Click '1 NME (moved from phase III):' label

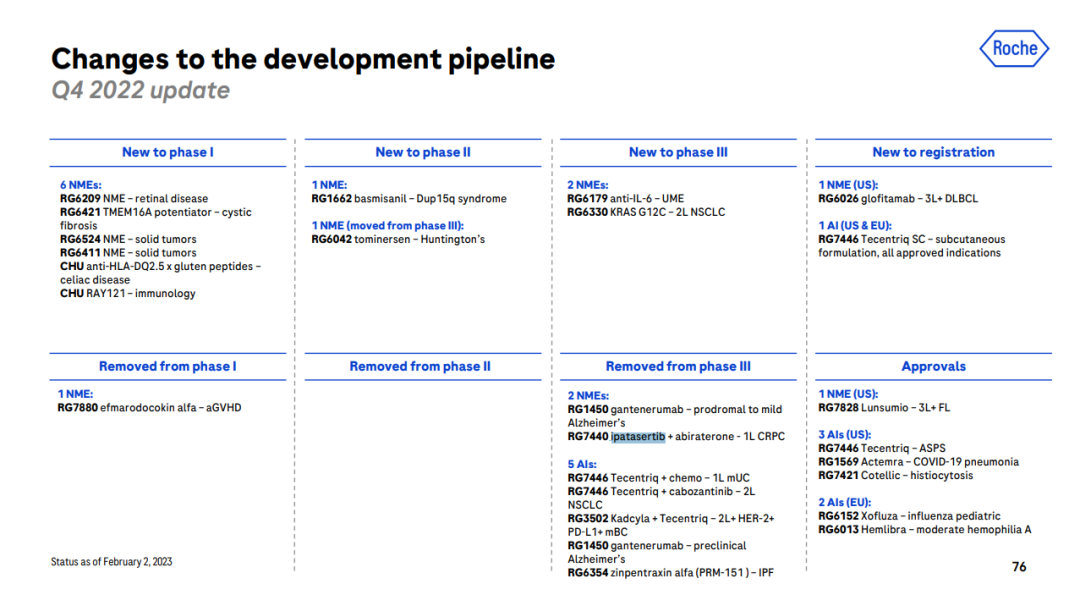pos(388,226)
